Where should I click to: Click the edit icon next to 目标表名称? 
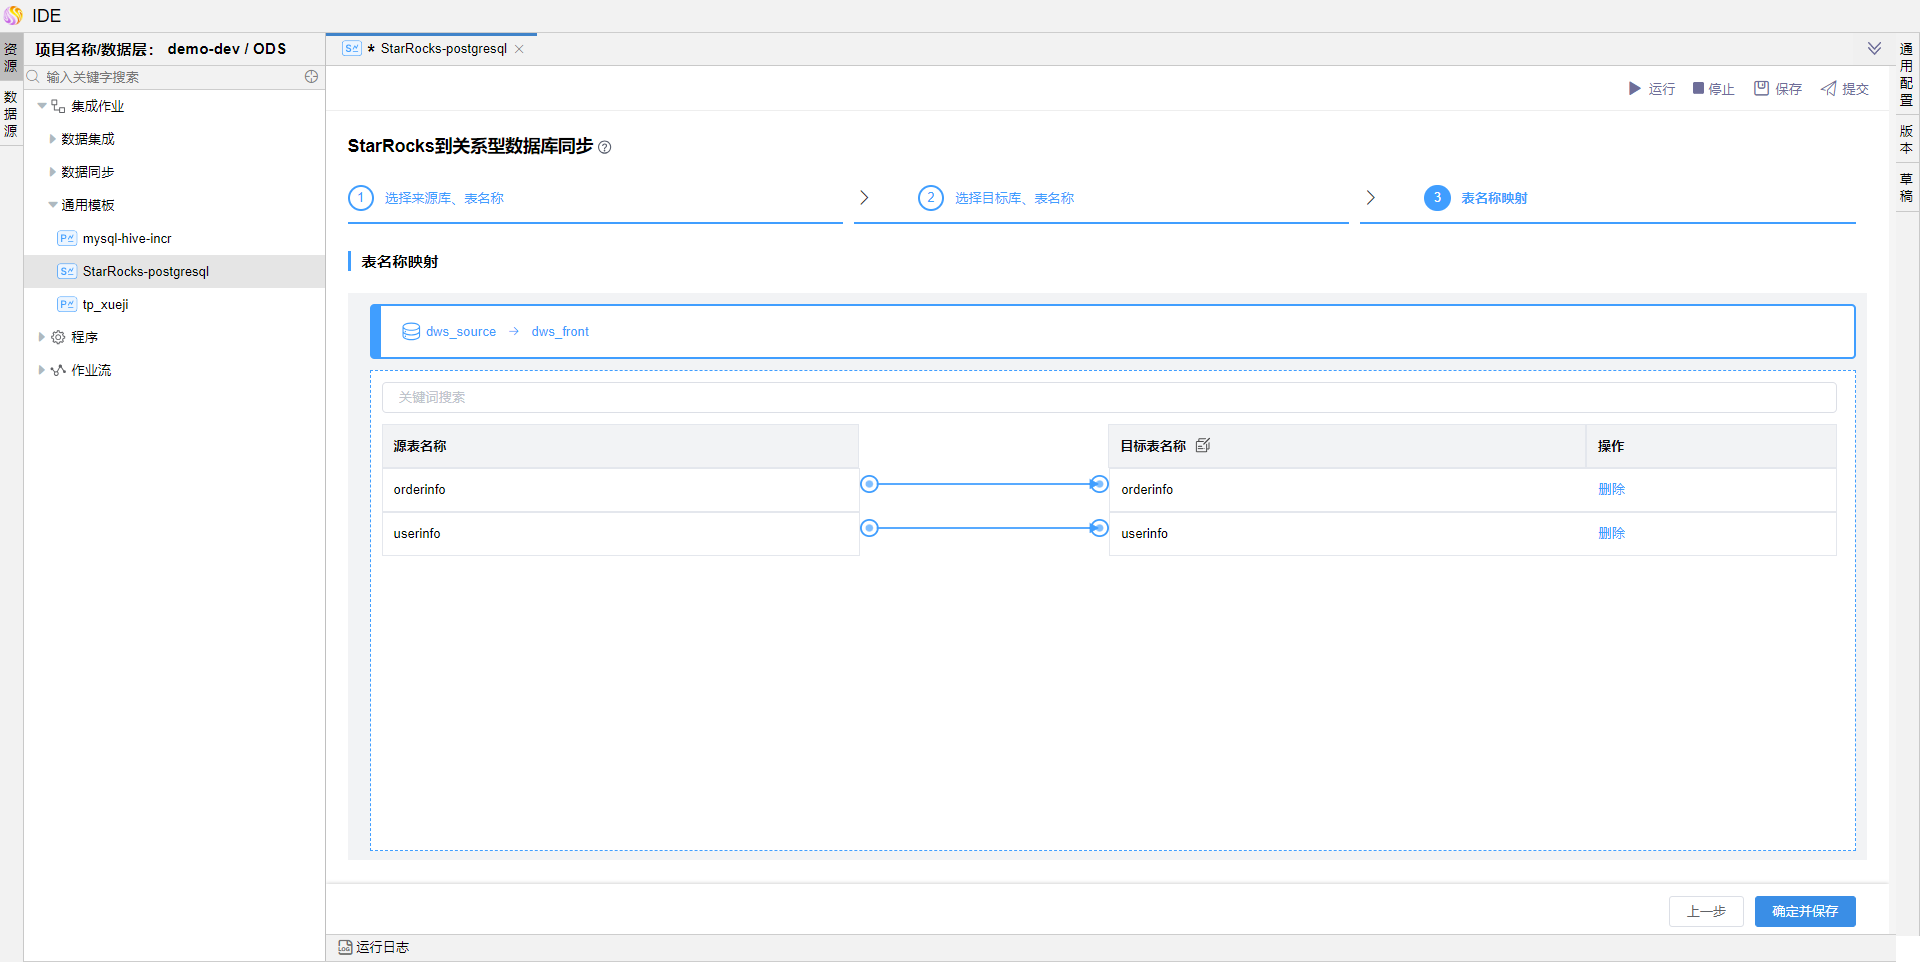[x=1203, y=446]
